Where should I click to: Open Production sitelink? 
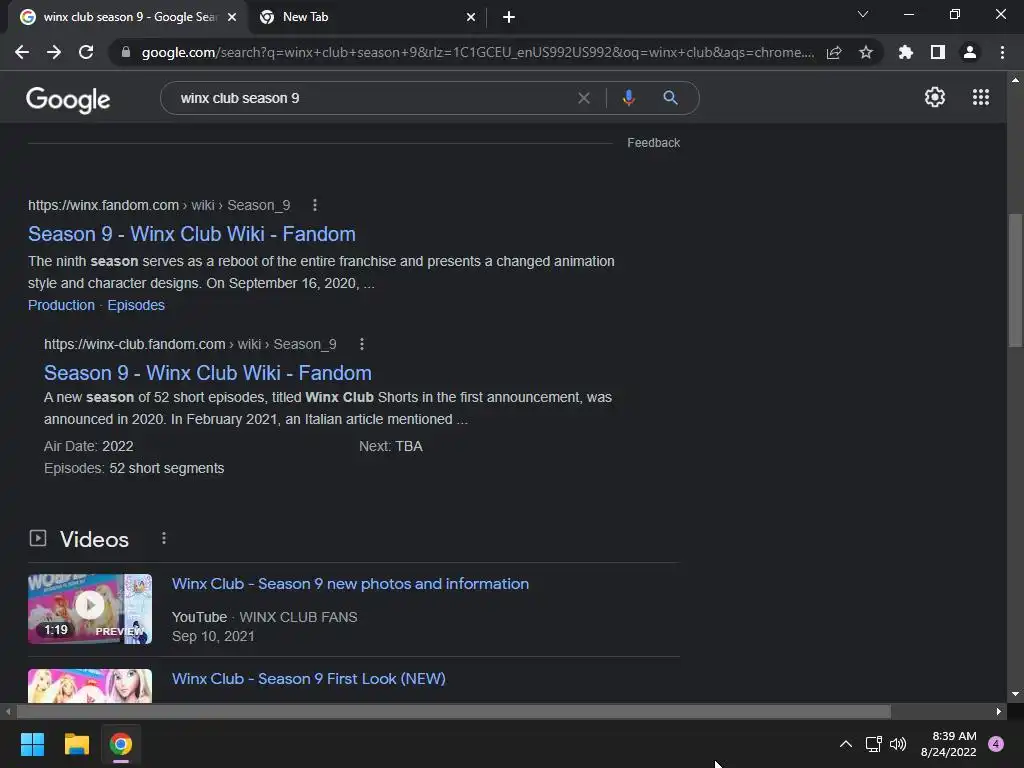click(x=61, y=305)
